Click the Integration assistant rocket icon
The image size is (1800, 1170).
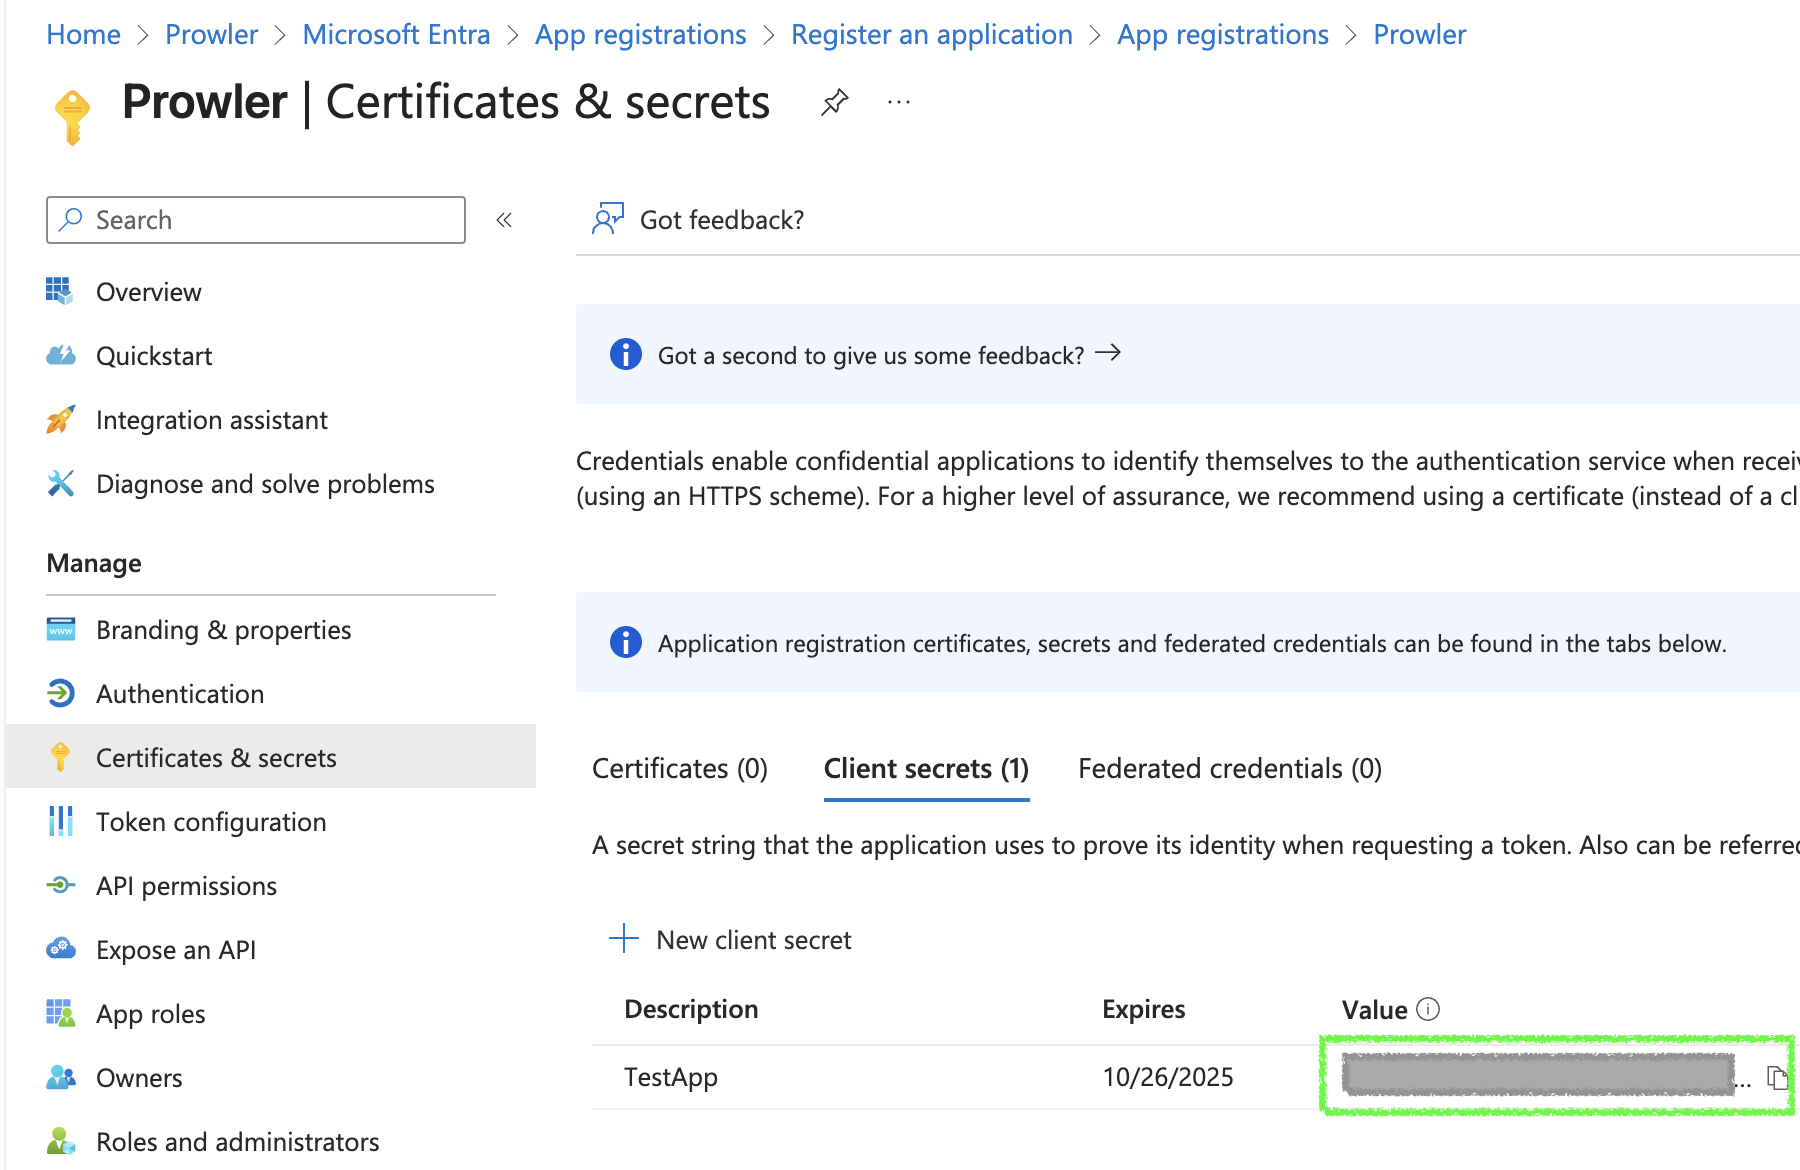(60, 419)
